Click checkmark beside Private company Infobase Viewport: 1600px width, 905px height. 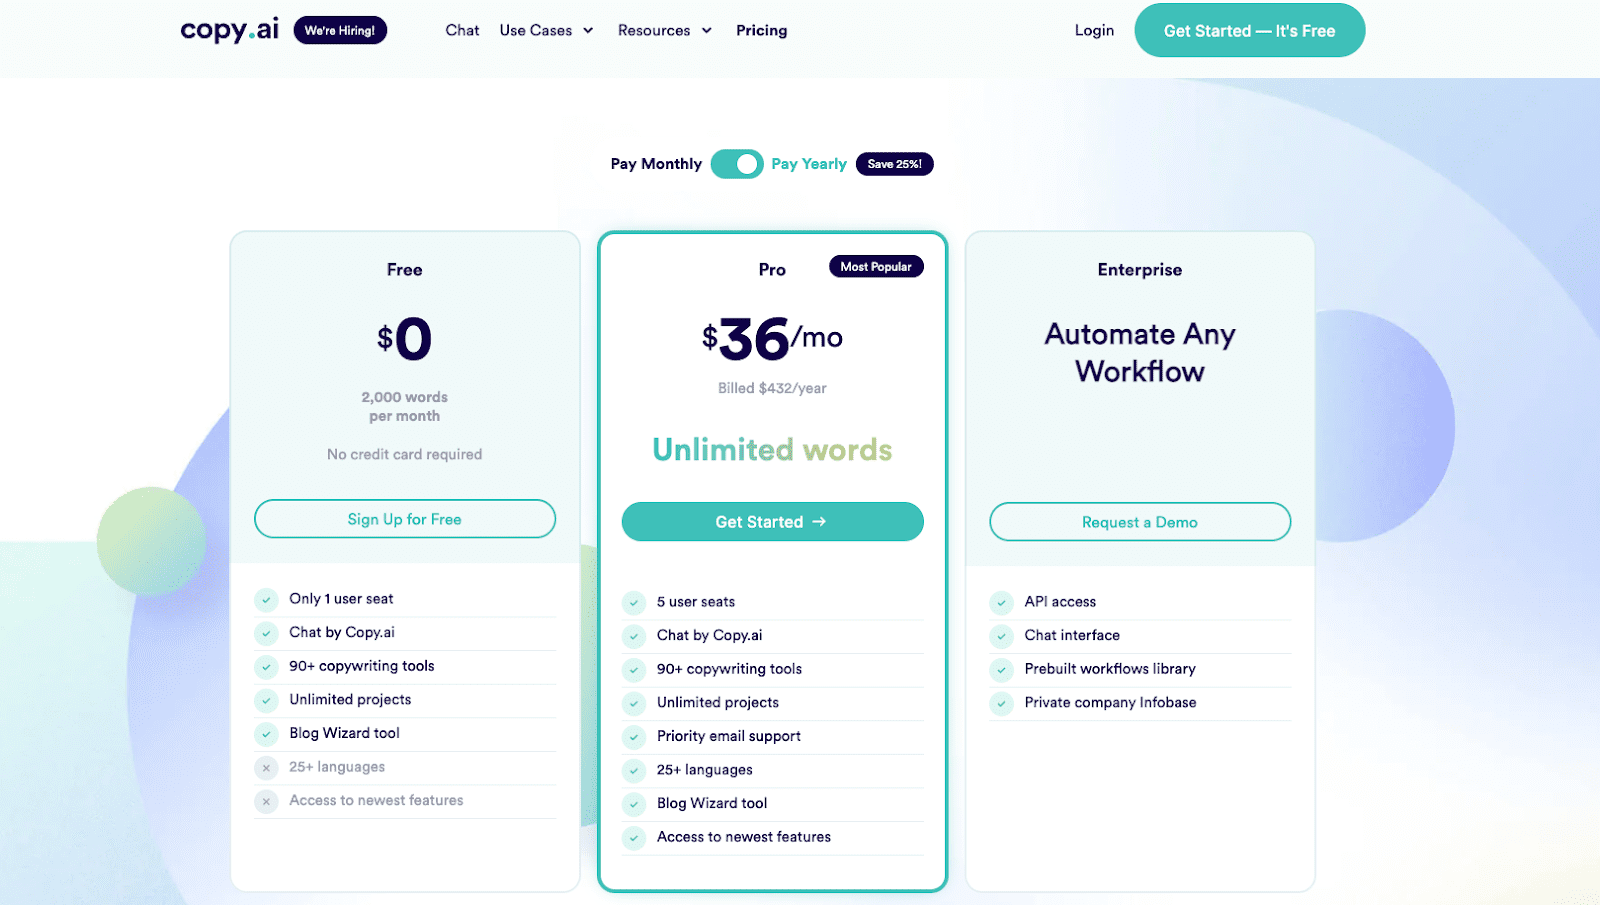1001,703
